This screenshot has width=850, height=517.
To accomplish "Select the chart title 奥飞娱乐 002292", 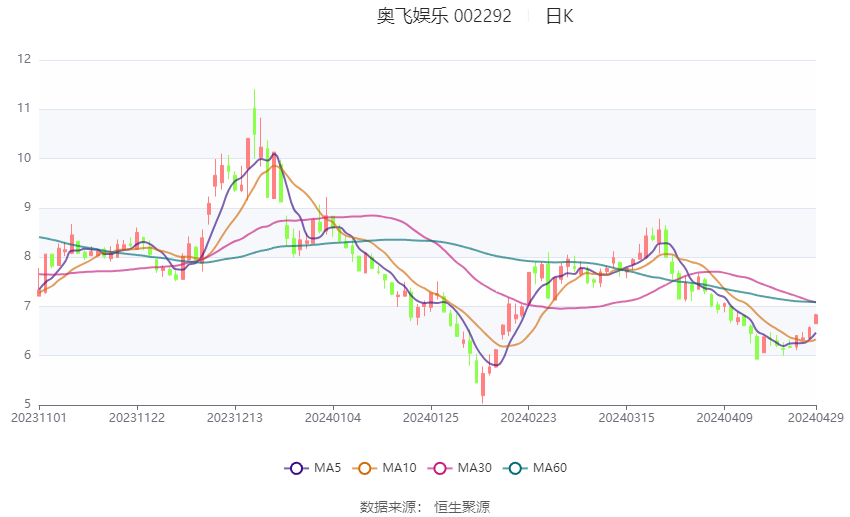I will tap(444, 16).
